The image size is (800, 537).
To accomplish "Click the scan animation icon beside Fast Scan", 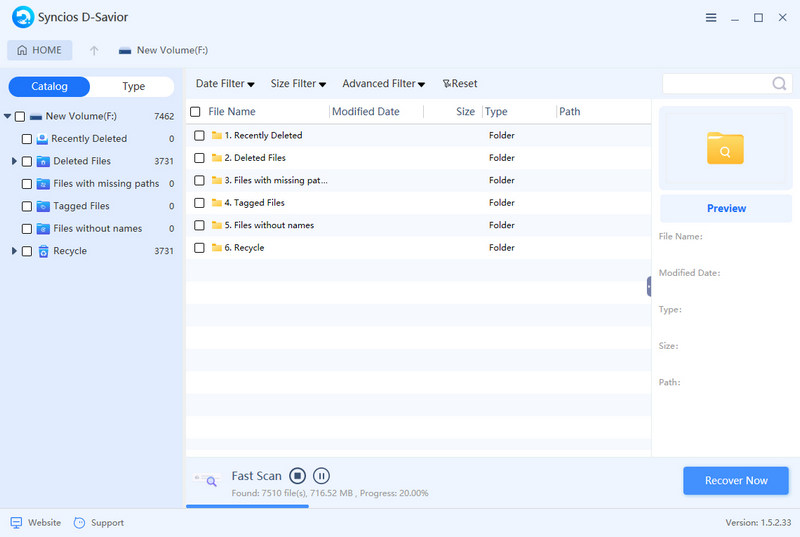I will 207,479.
